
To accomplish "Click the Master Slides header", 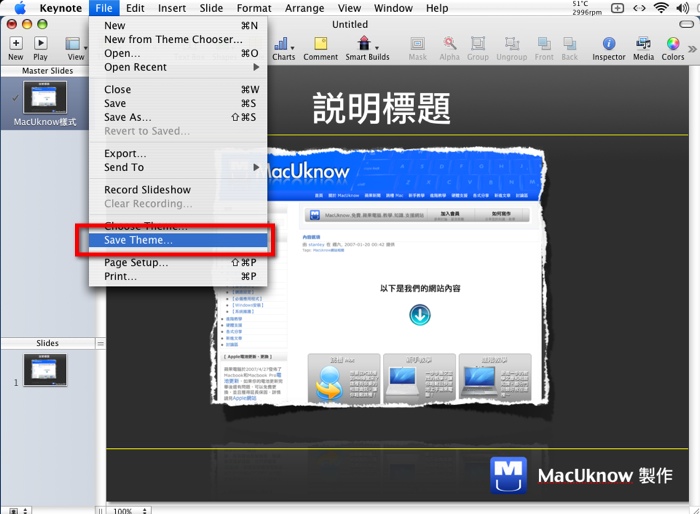I will click(48, 71).
